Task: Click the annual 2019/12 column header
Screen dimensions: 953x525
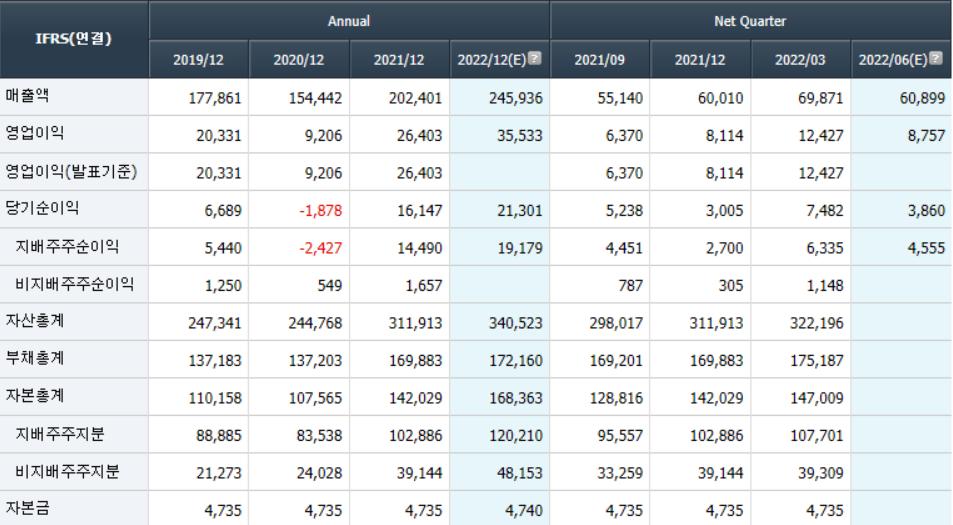Action: click(x=198, y=60)
